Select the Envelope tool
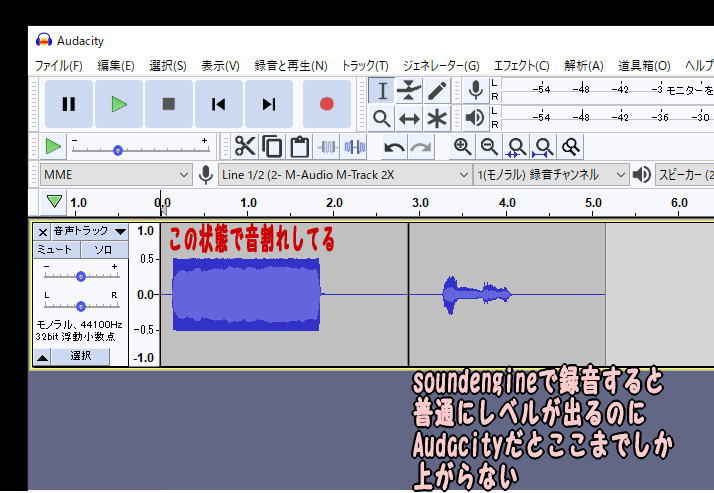Image resolution: width=714 pixels, height=493 pixels. tap(409, 91)
